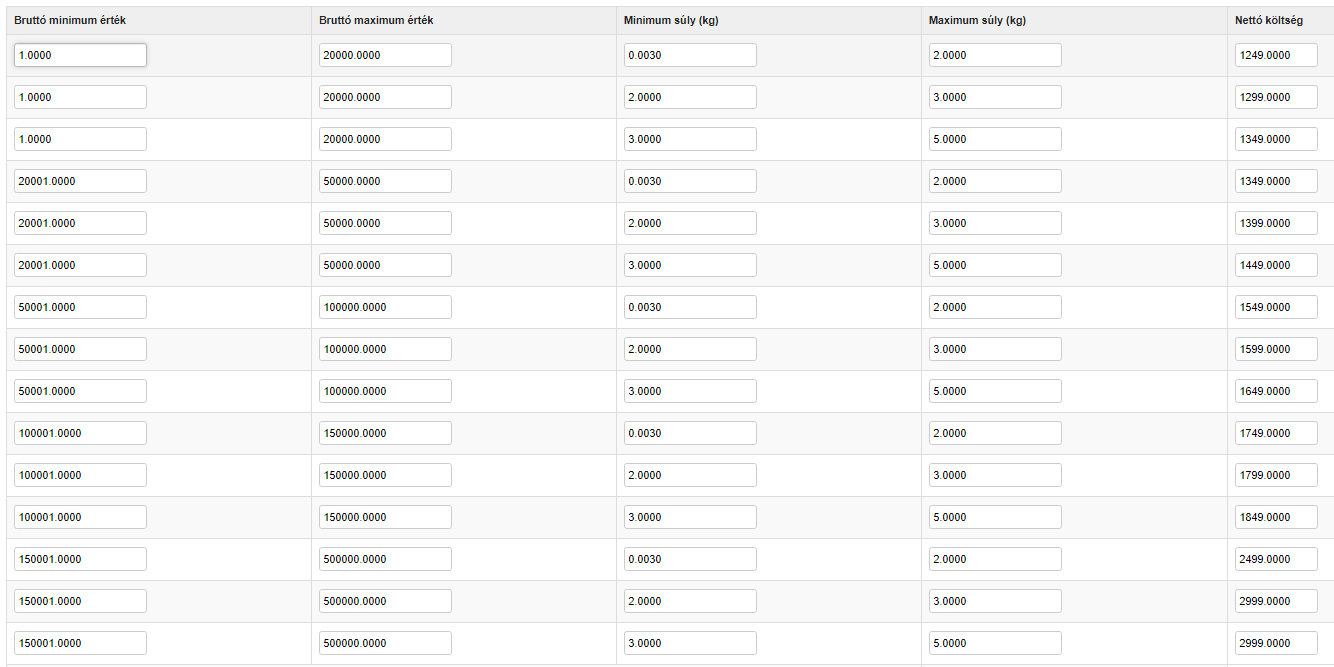Focus the net cost field showing 1299.0000
The width and height of the screenshot is (1334, 667).
pyautogui.click(x=1276, y=97)
